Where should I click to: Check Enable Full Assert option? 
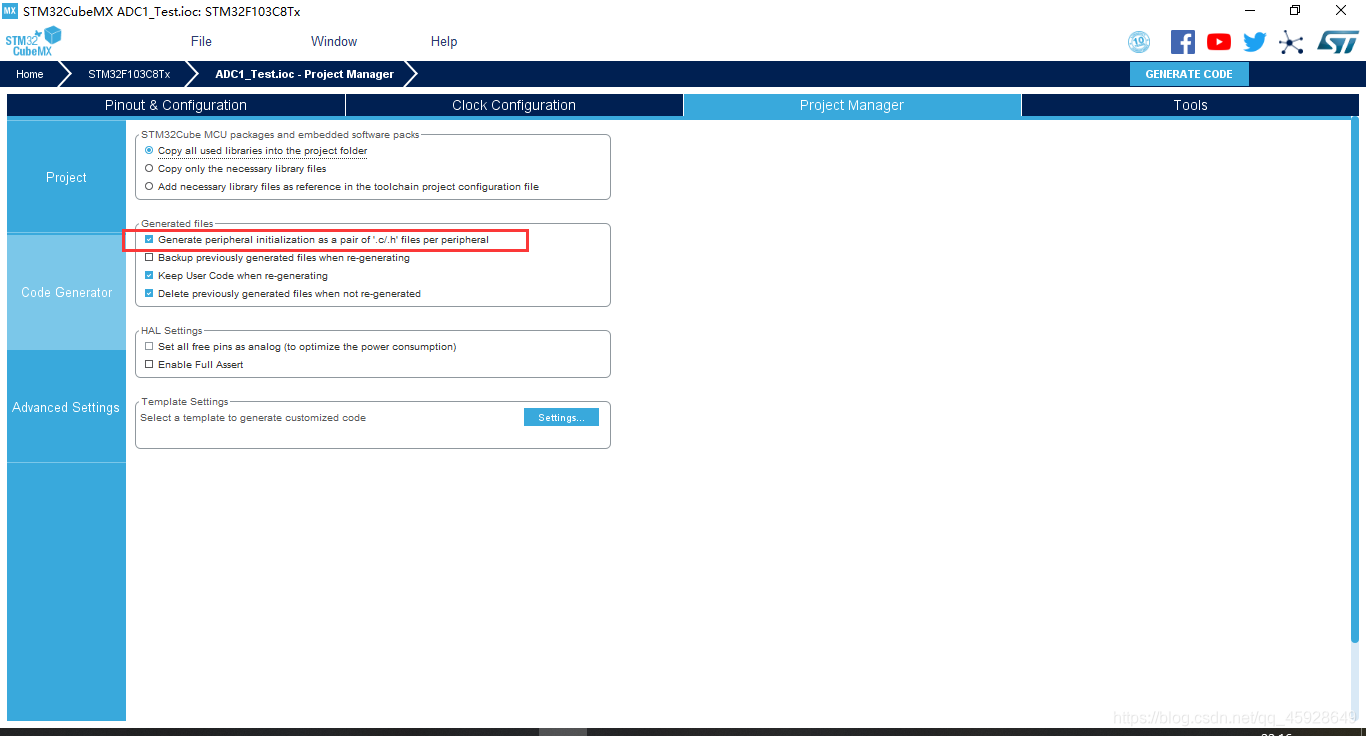pos(149,365)
